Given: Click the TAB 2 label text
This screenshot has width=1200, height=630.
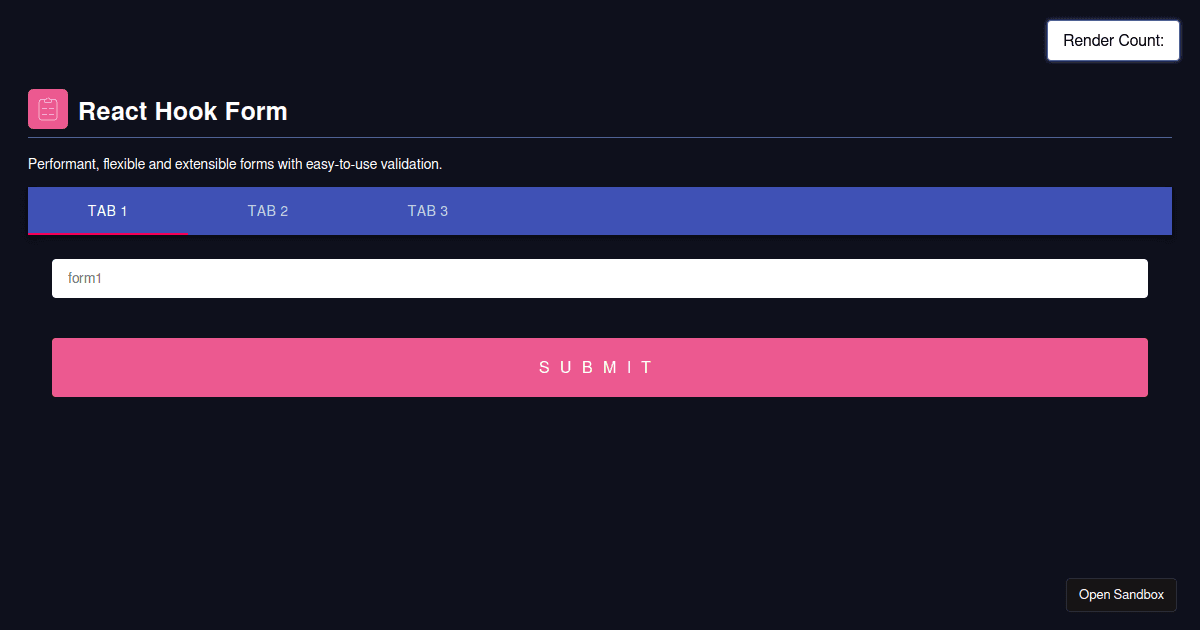Looking at the screenshot, I should [x=267, y=211].
